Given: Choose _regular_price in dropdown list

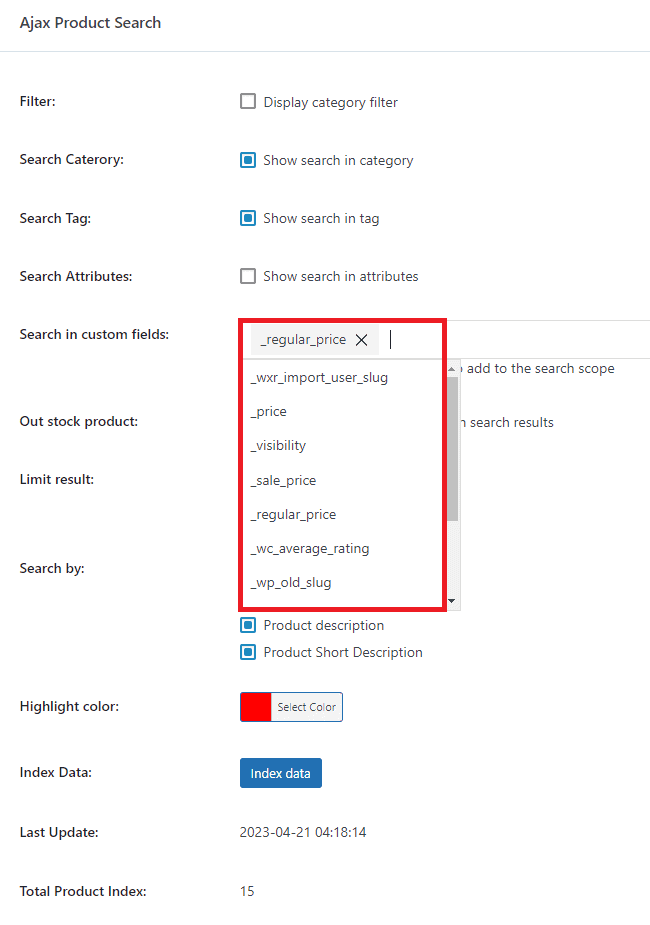Looking at the screenshot, I should 293,514.
